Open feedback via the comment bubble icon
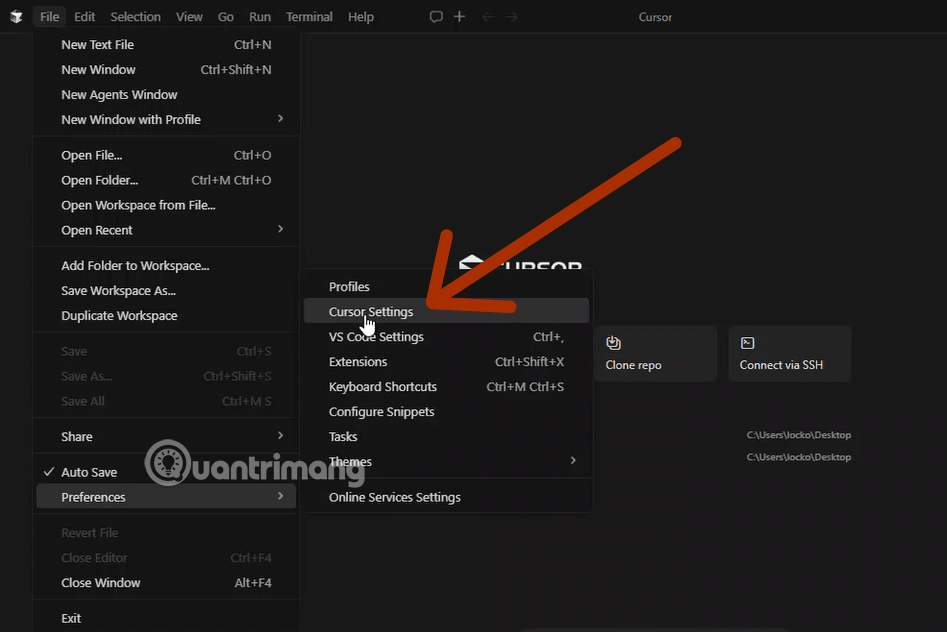This screenshot has width=947, height=632. click(x=435, y=16)
